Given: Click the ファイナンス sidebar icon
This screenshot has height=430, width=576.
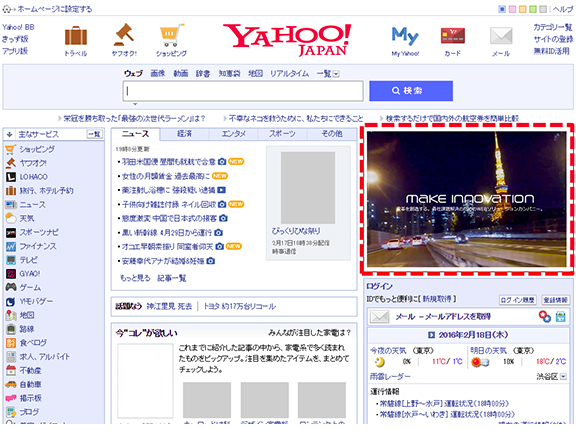Looking at the screenshot, I should [x=11, y=246].
